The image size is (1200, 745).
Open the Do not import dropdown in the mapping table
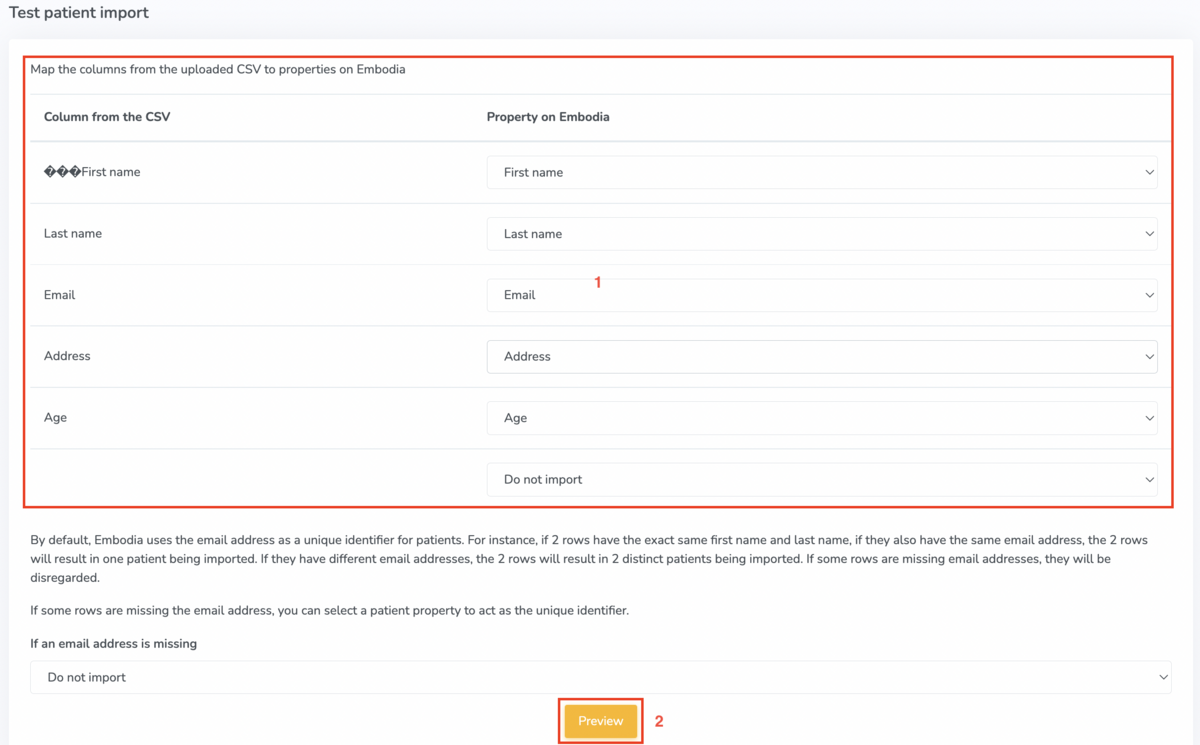point(820,480)
